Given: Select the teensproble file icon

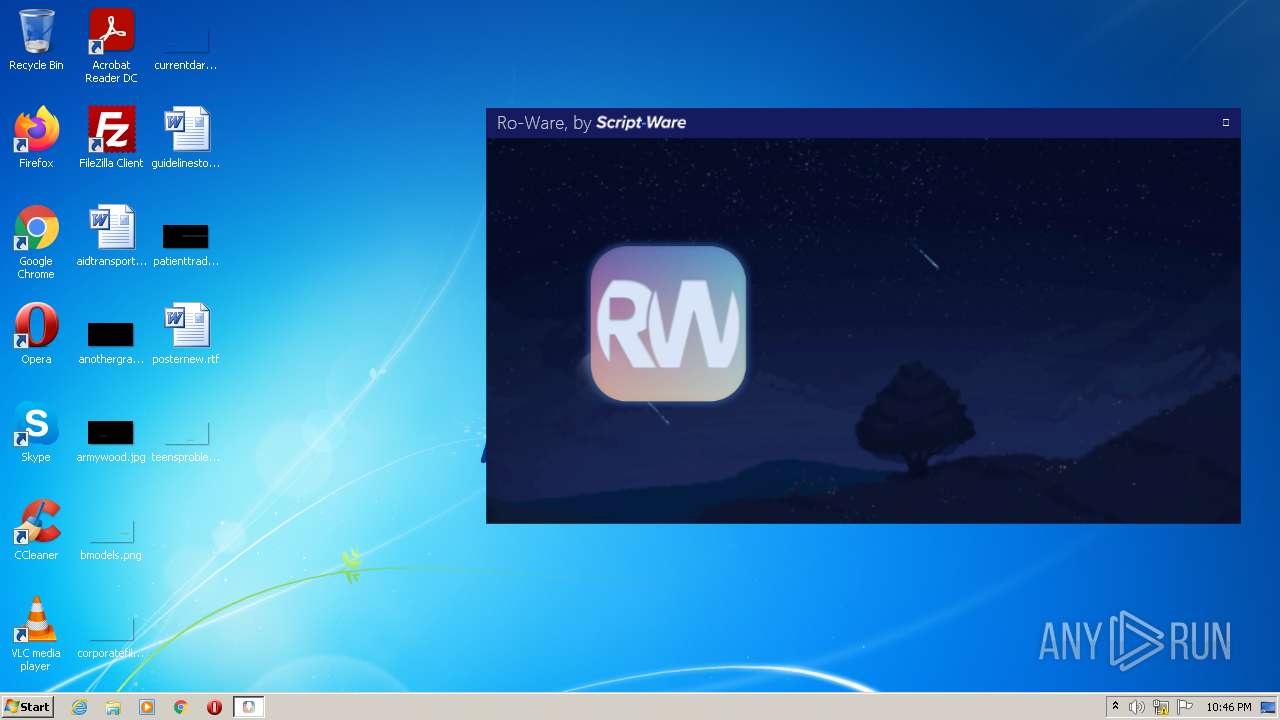Looking at the screenshot, I should point(186,440).
